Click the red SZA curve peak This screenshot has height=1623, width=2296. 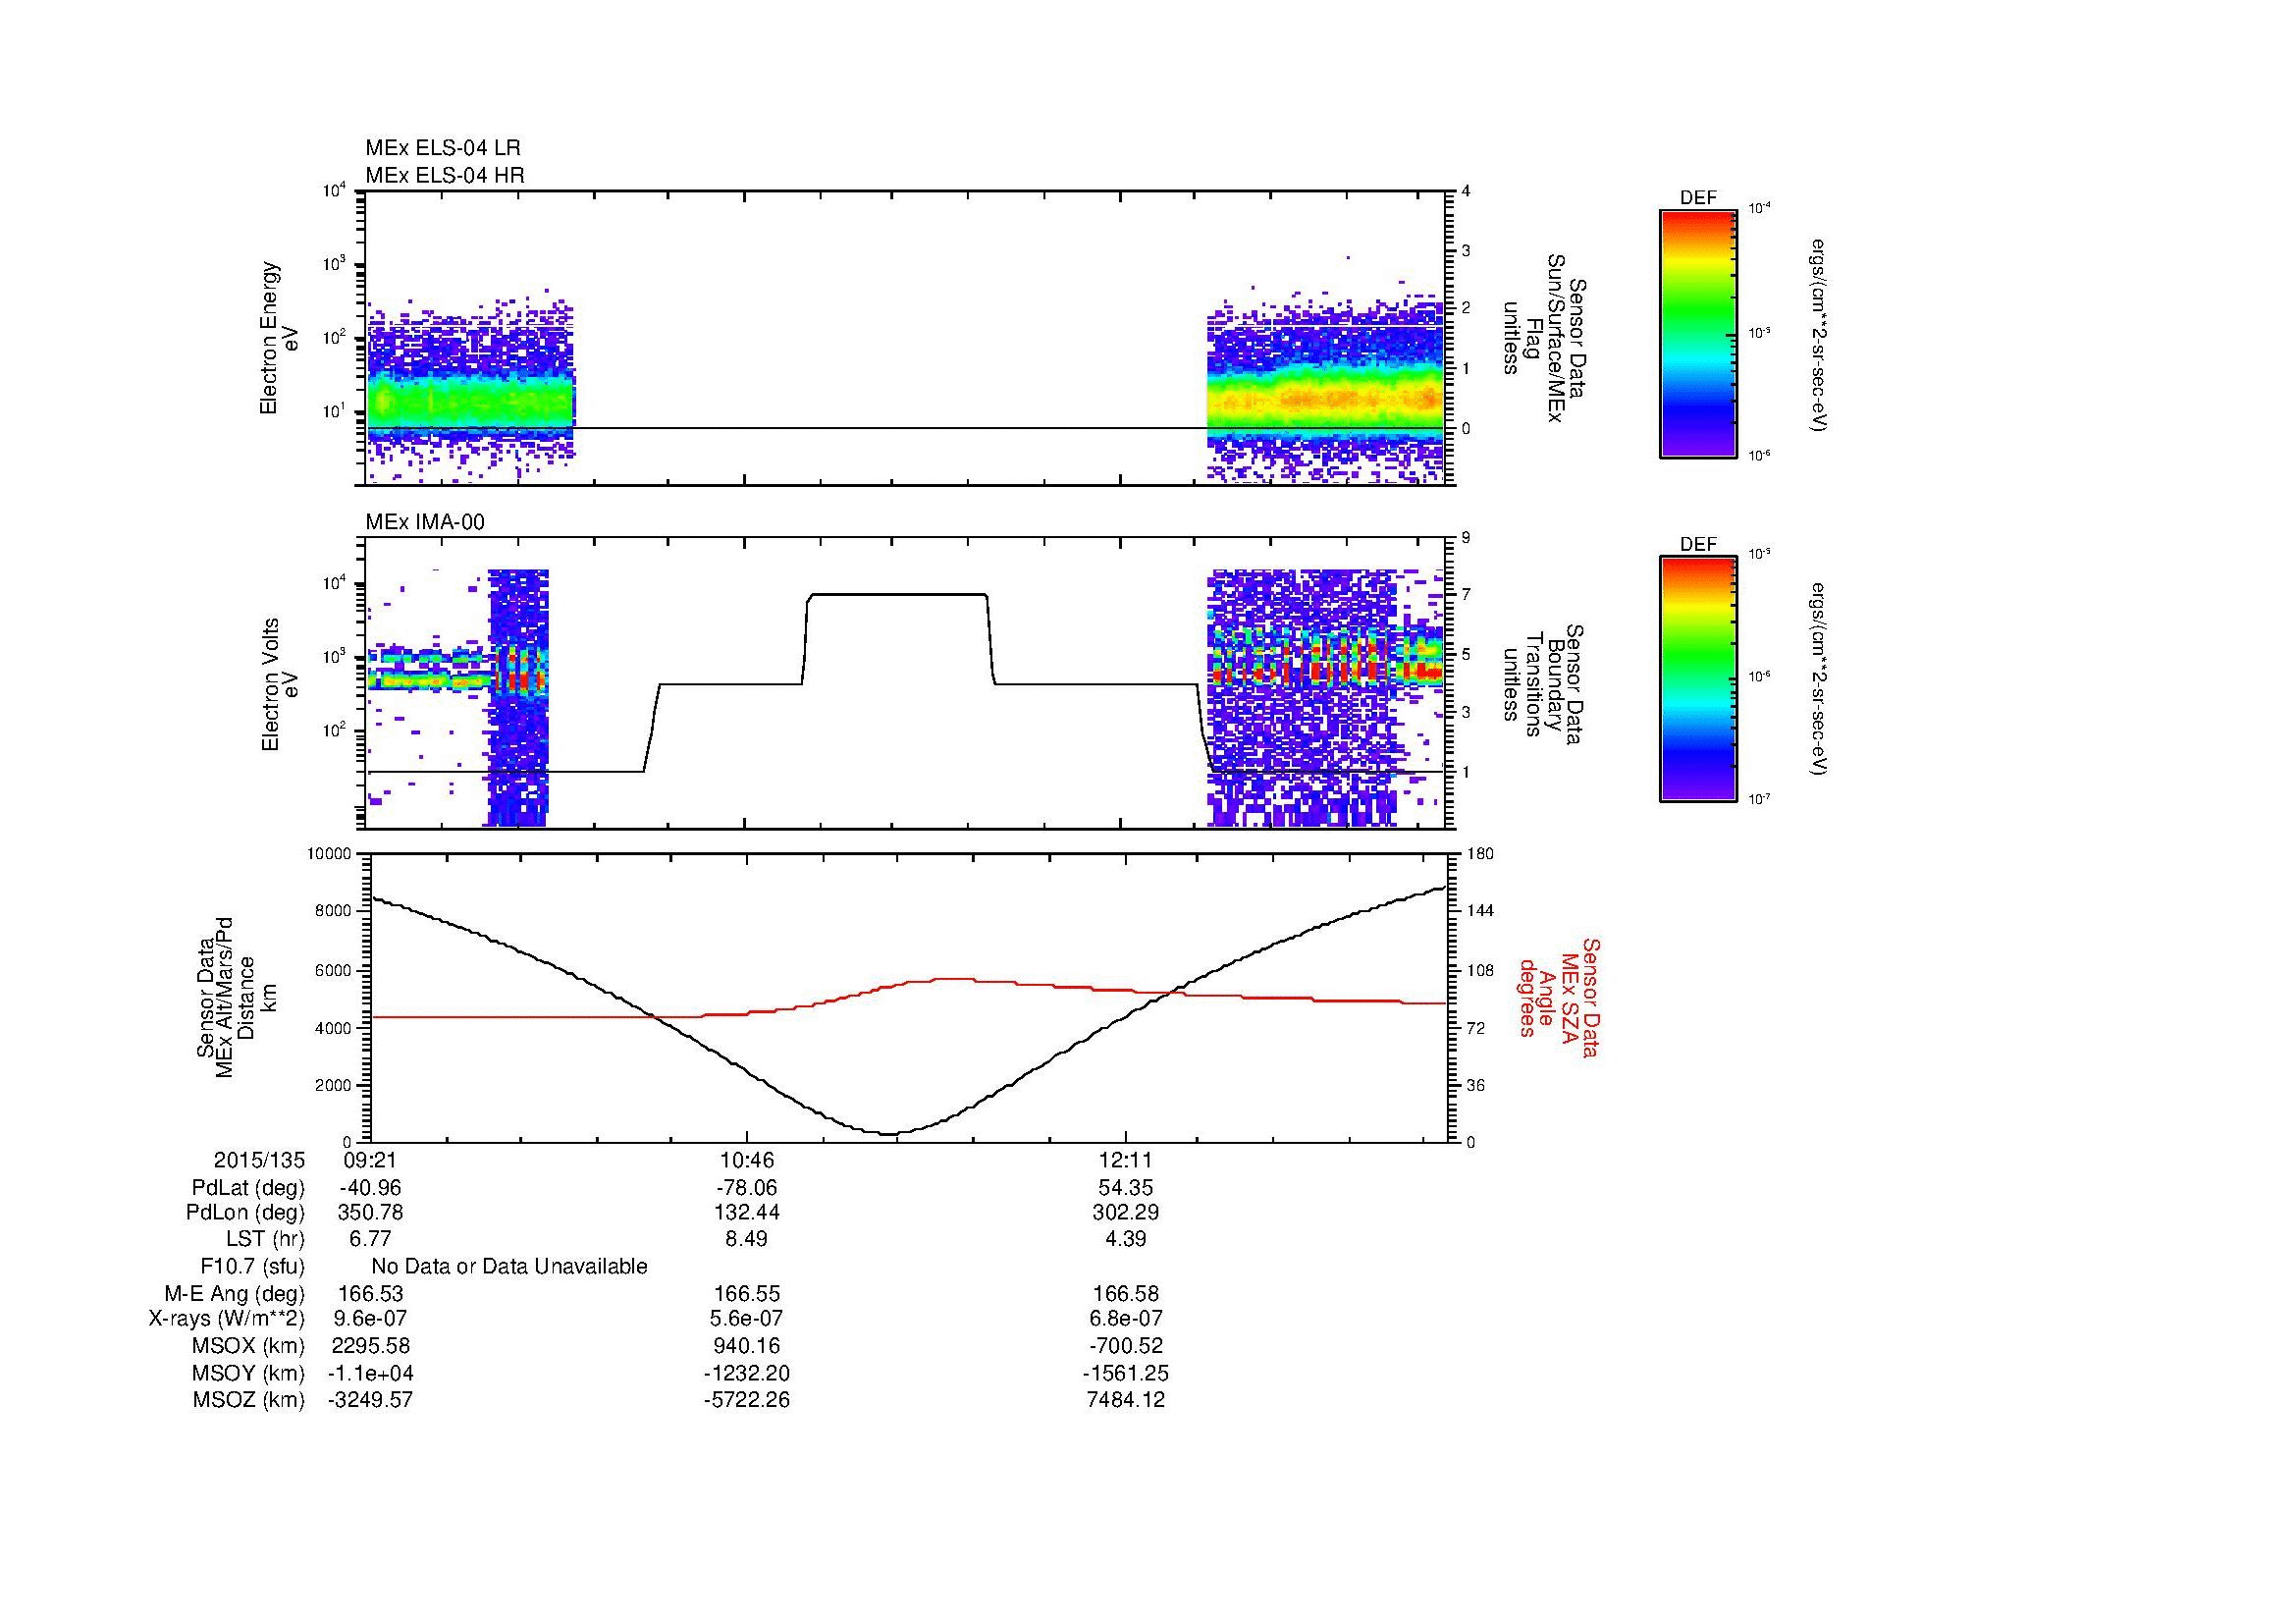coord(953,979)
